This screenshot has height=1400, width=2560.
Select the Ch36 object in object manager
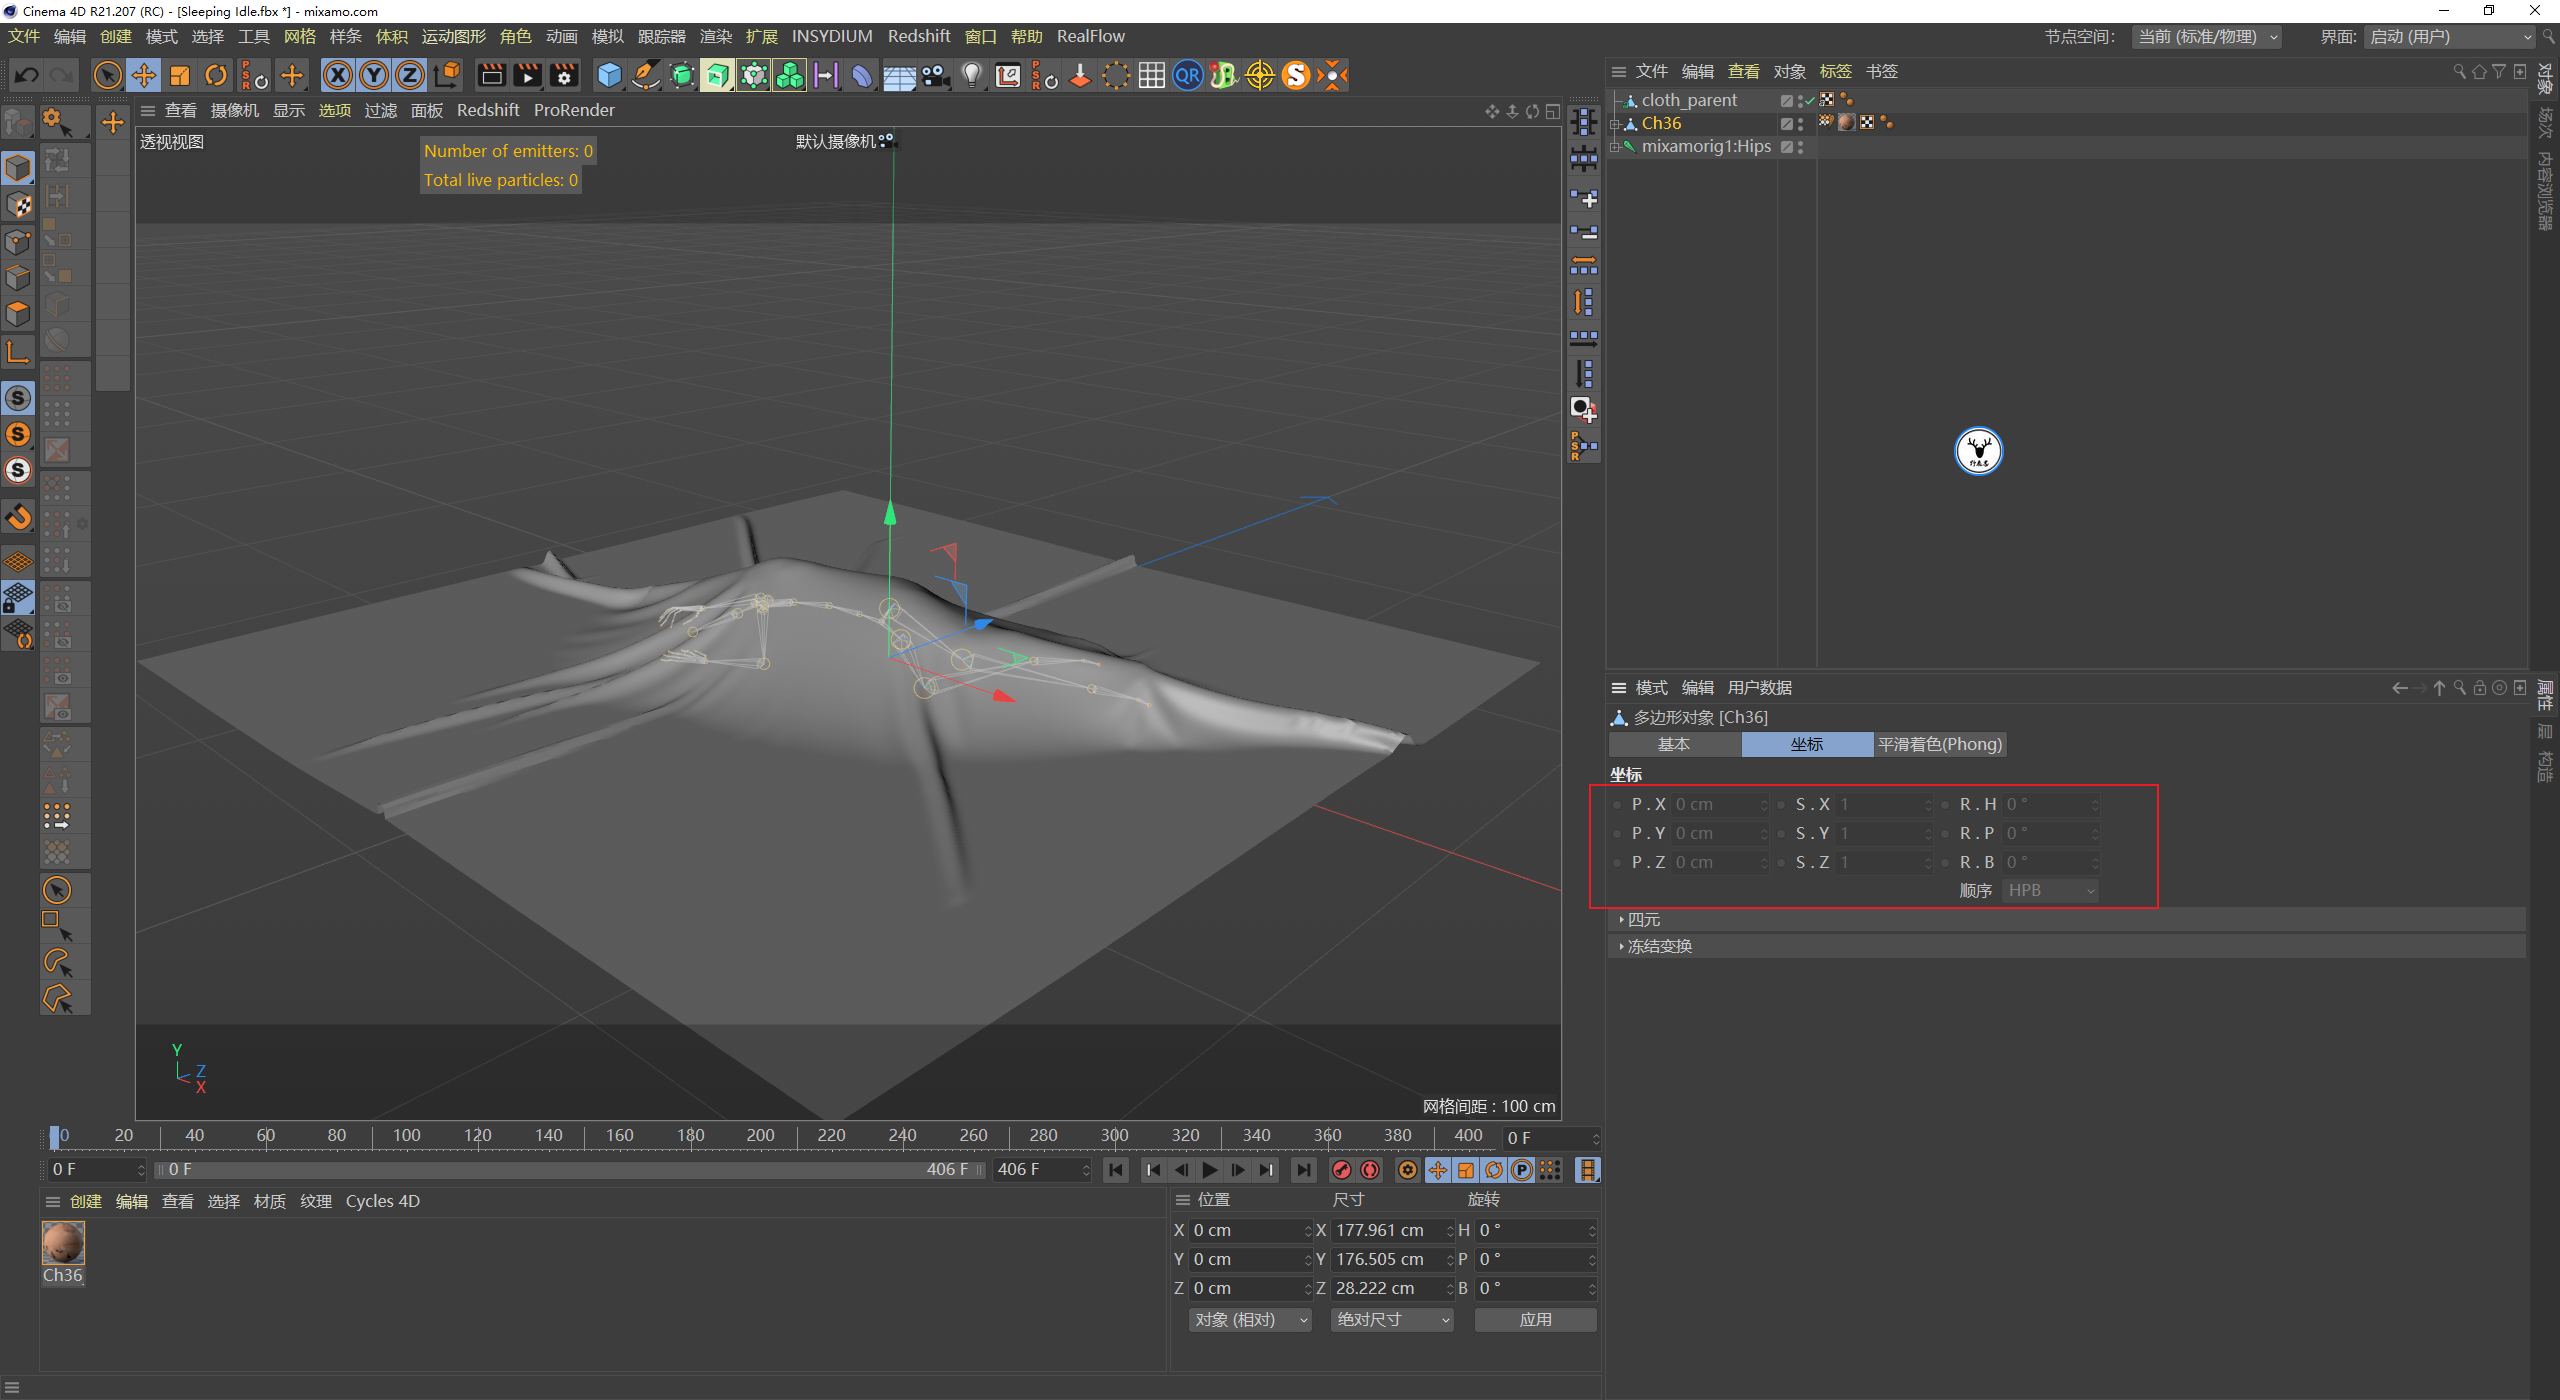coord(1661,123)
